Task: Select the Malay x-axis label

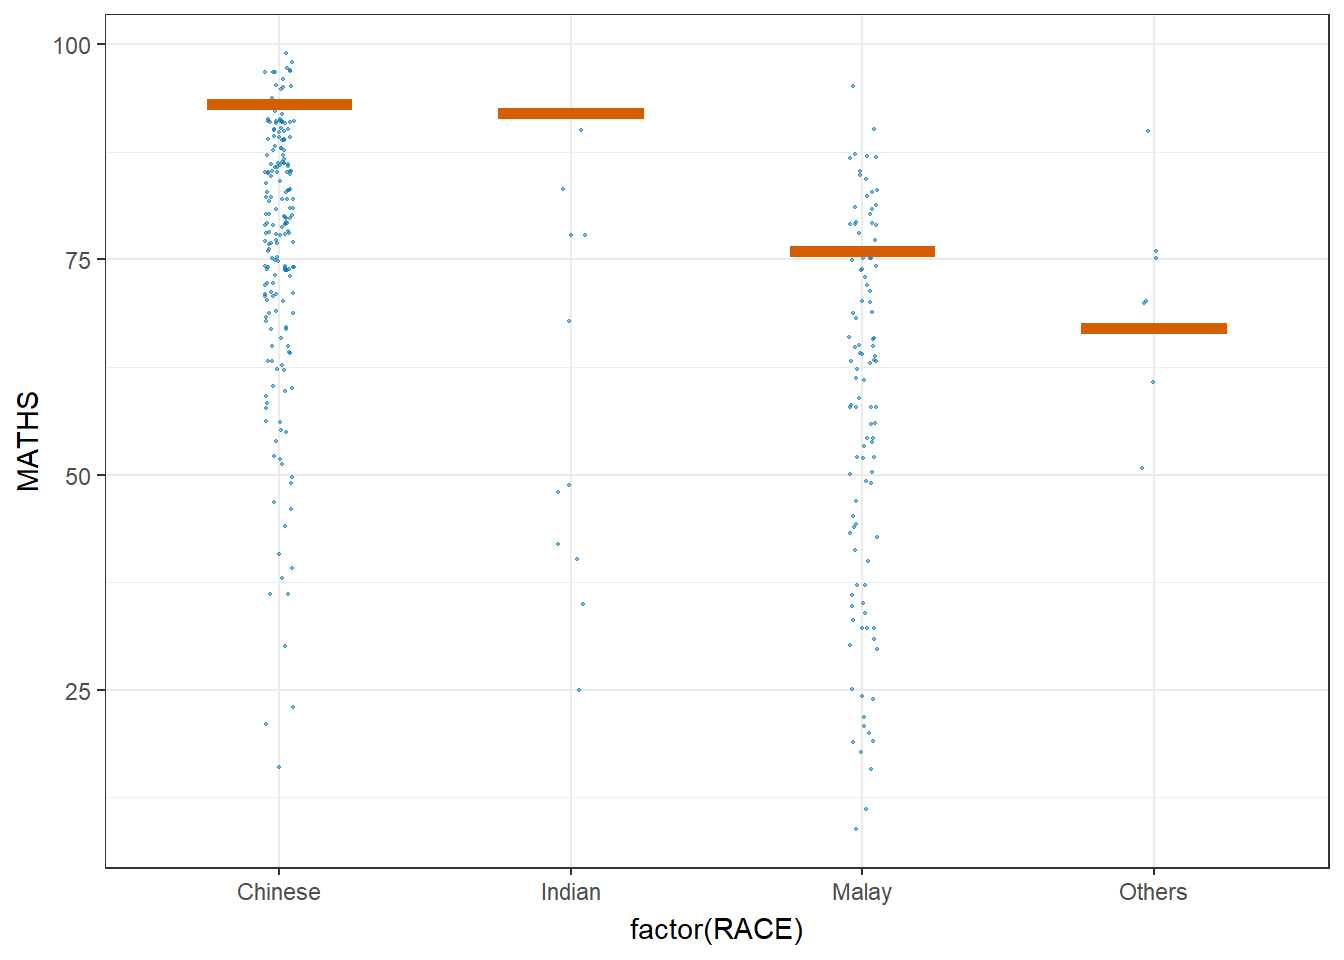Action: pyautogui.click(x=862, y=892)
